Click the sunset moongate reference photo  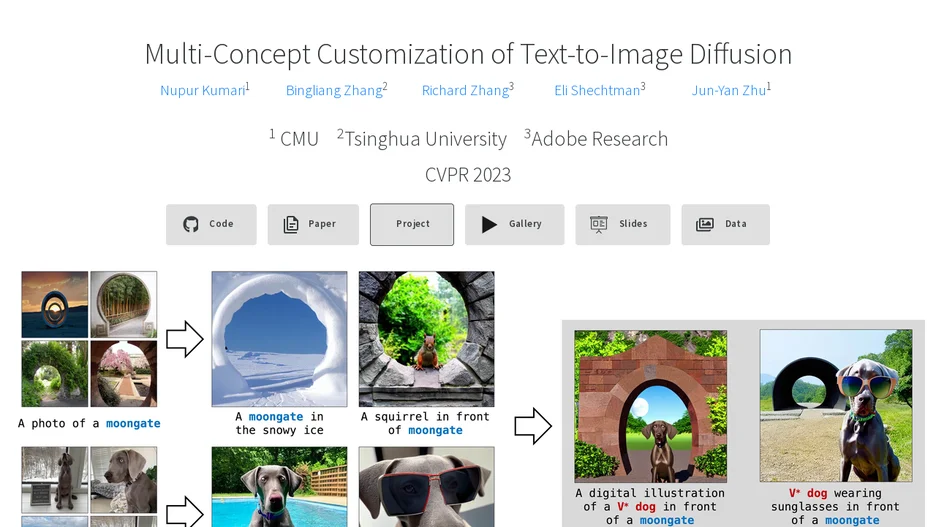click(55, 305)
